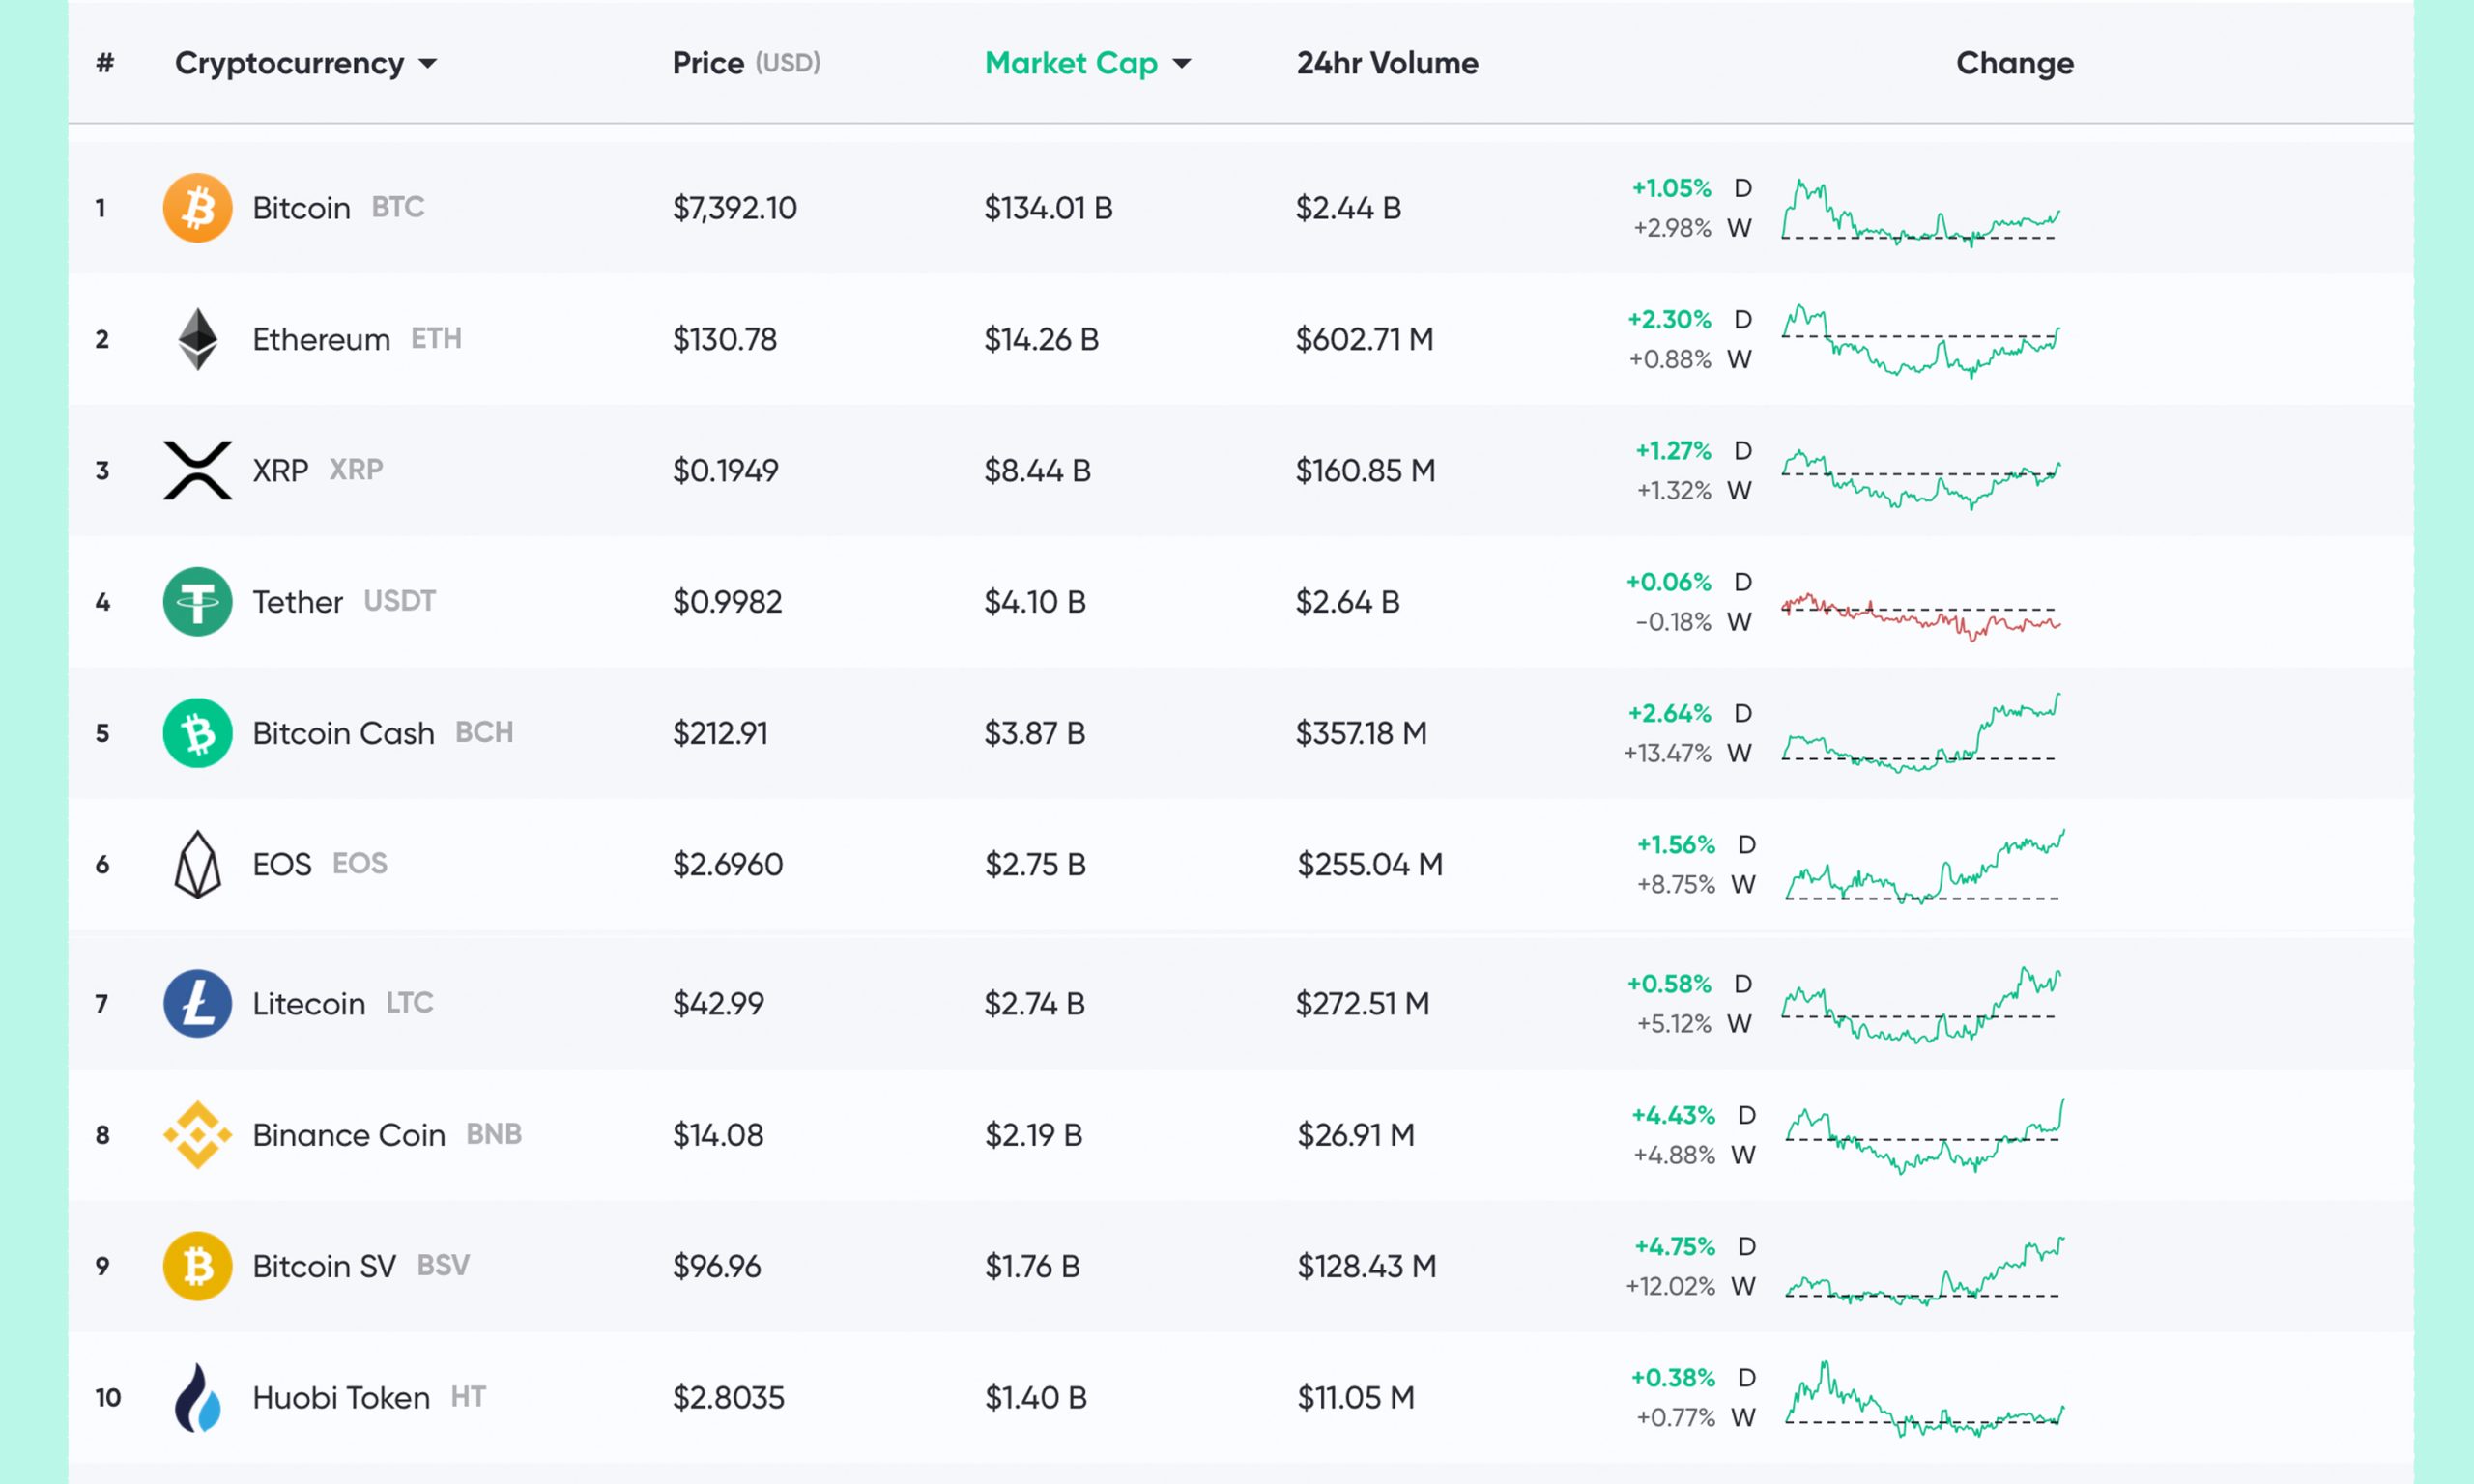The width and height of the screenshot is (2474, 1484).
Task: Click the Litecoin sparkline chart
Action: [1920, 1005]
